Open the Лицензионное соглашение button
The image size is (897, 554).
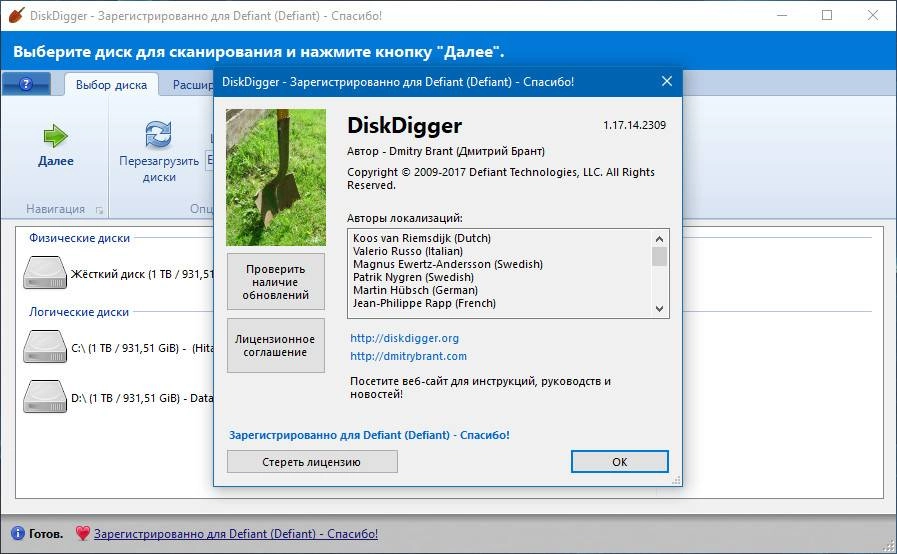tap(276, 346)
